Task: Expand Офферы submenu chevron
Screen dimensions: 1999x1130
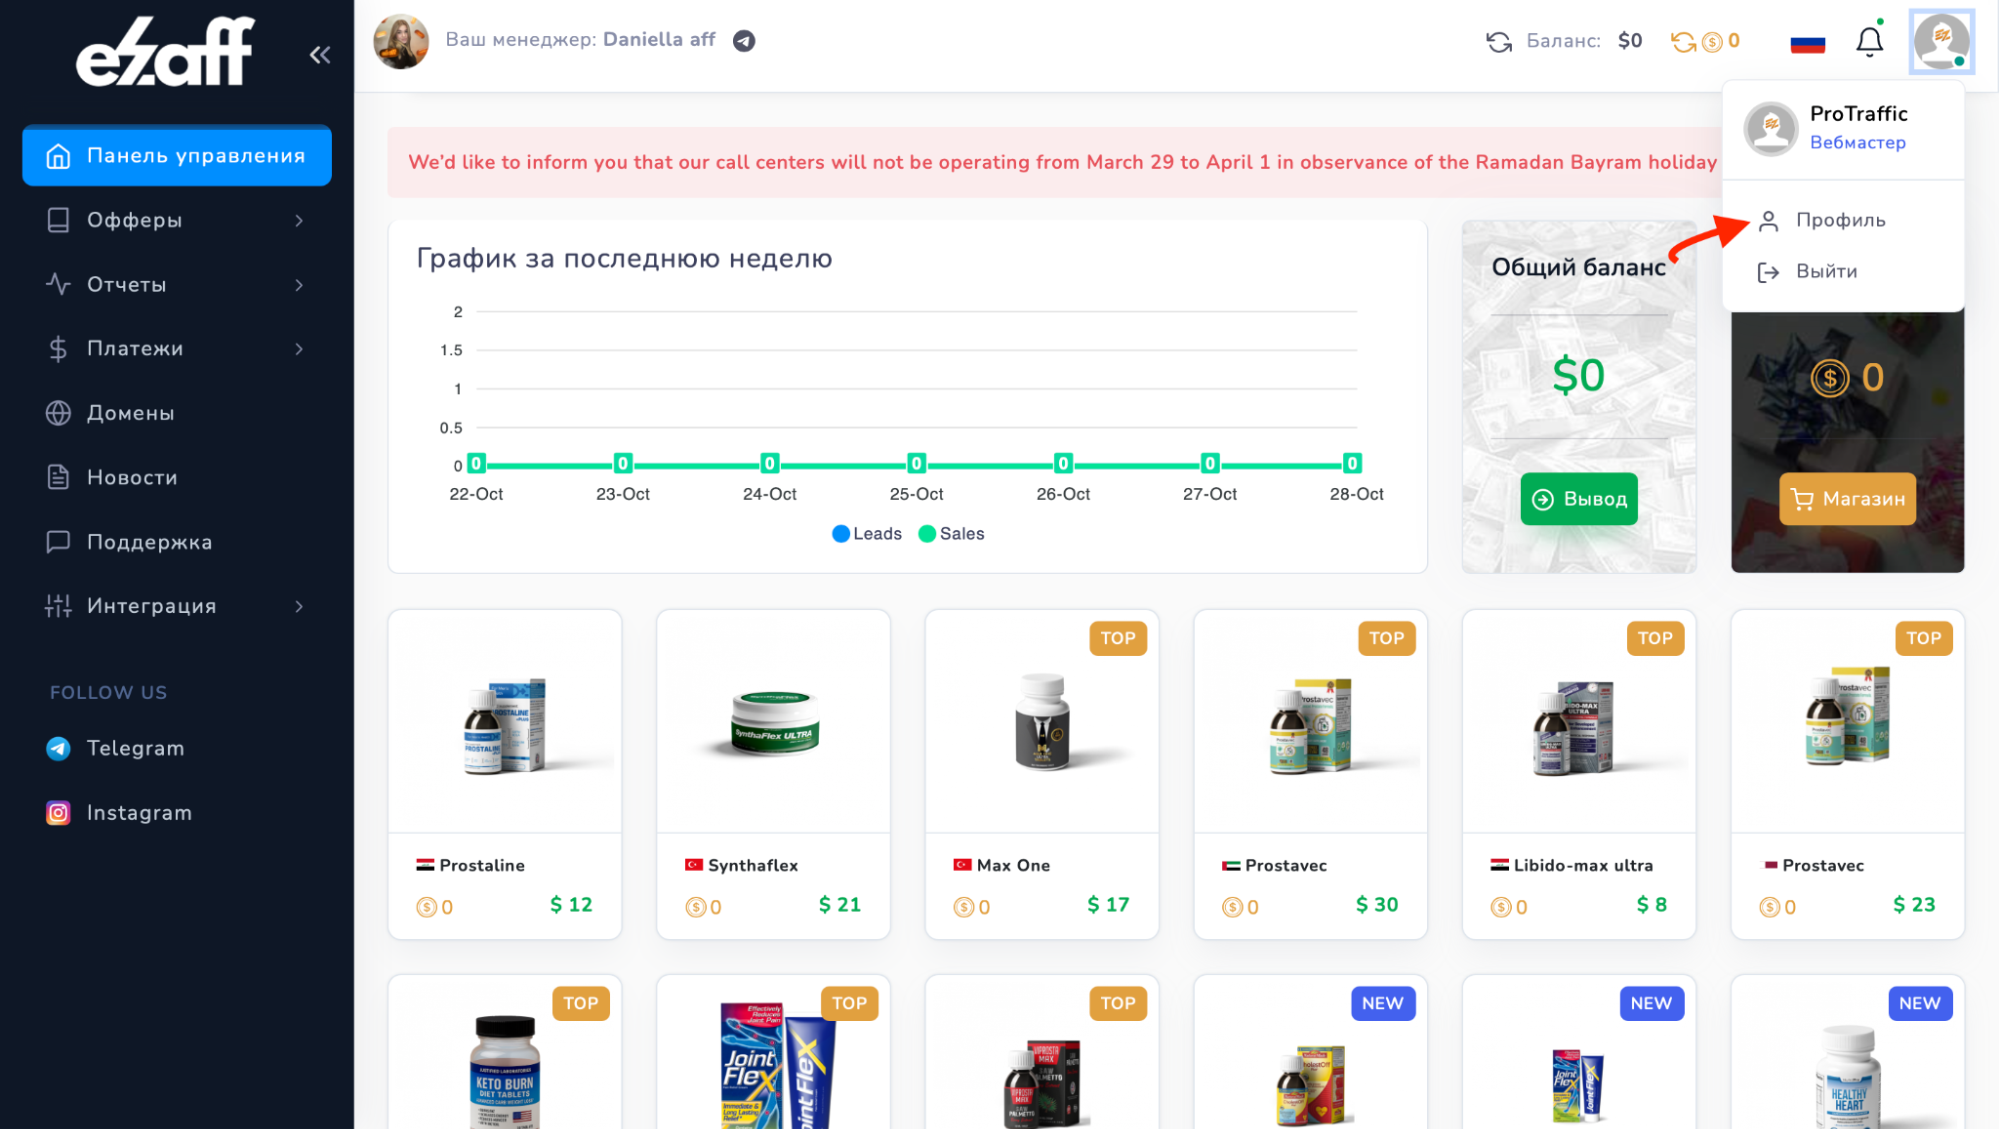Action: (x=299, y=220)
